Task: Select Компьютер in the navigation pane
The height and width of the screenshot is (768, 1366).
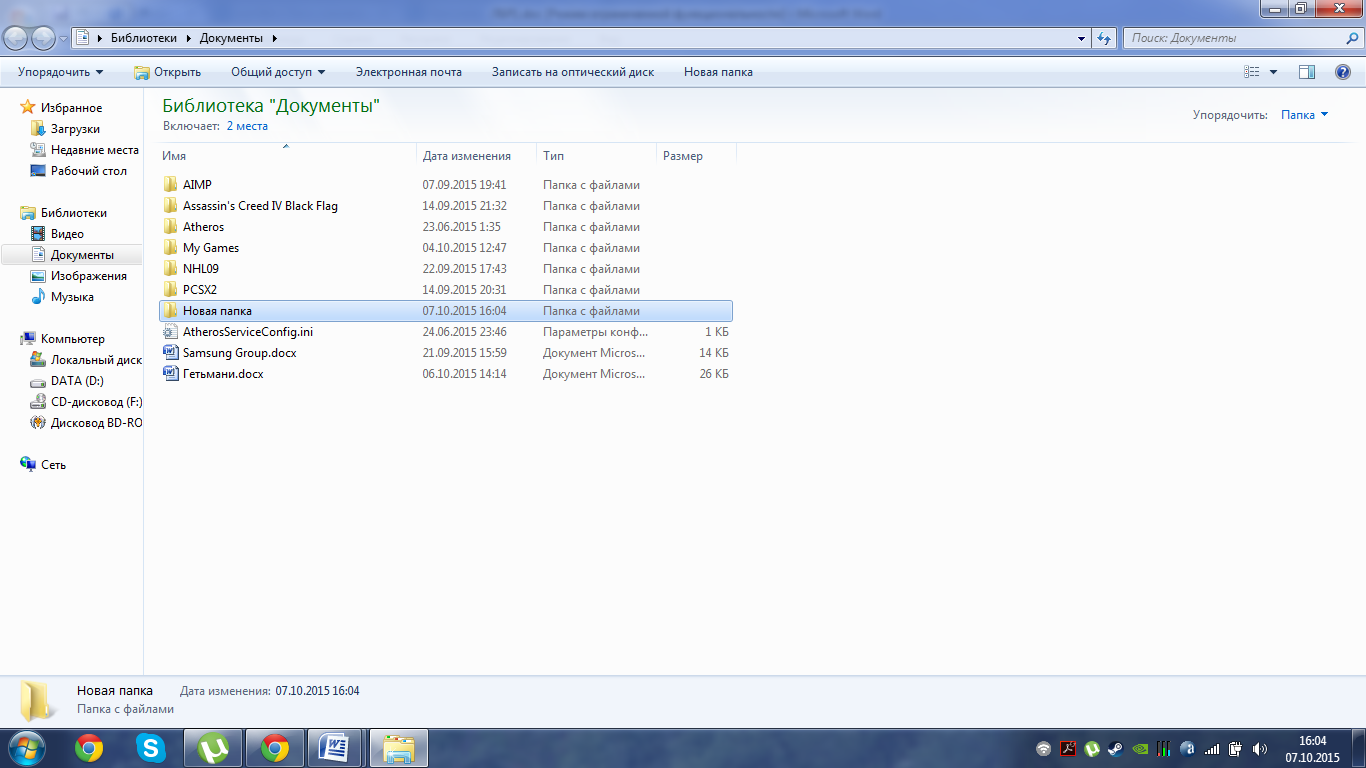Action: [72, 339]
